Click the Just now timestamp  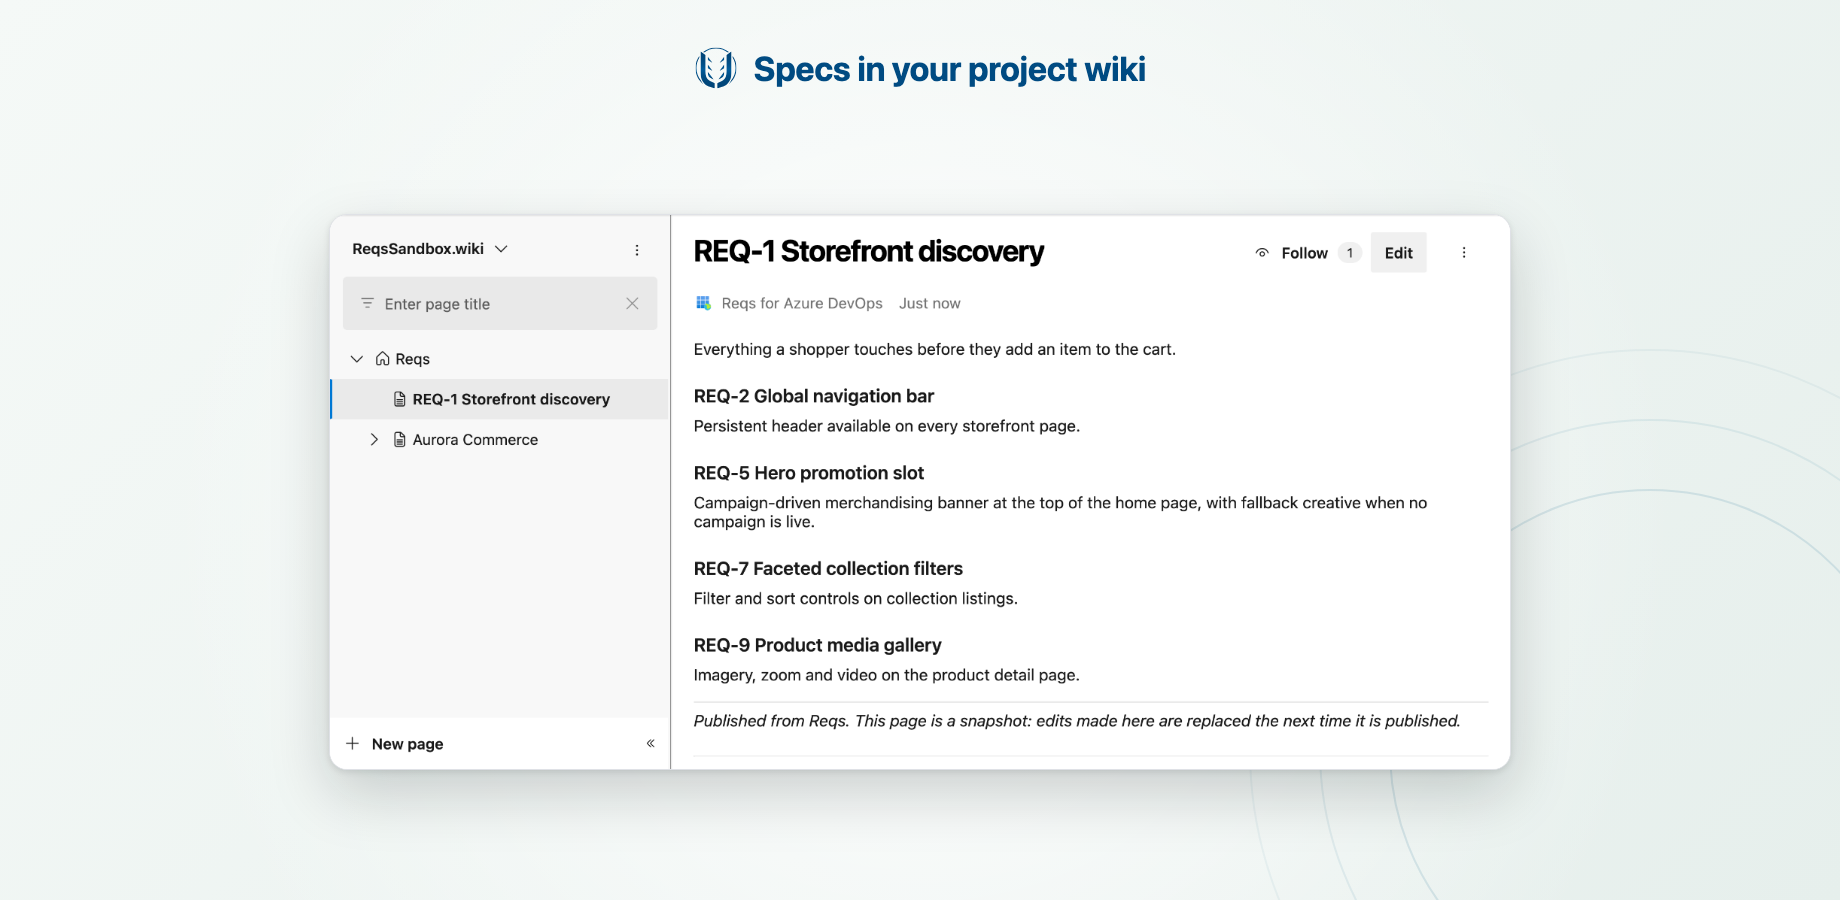(929, 303)
